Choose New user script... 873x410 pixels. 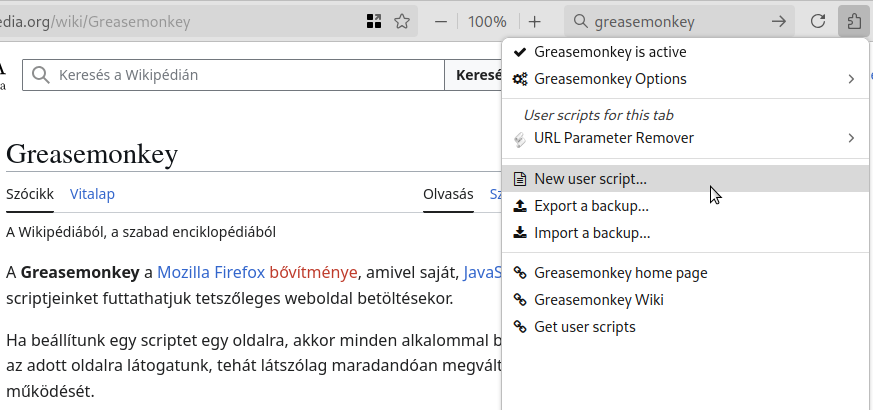(685, 179)
